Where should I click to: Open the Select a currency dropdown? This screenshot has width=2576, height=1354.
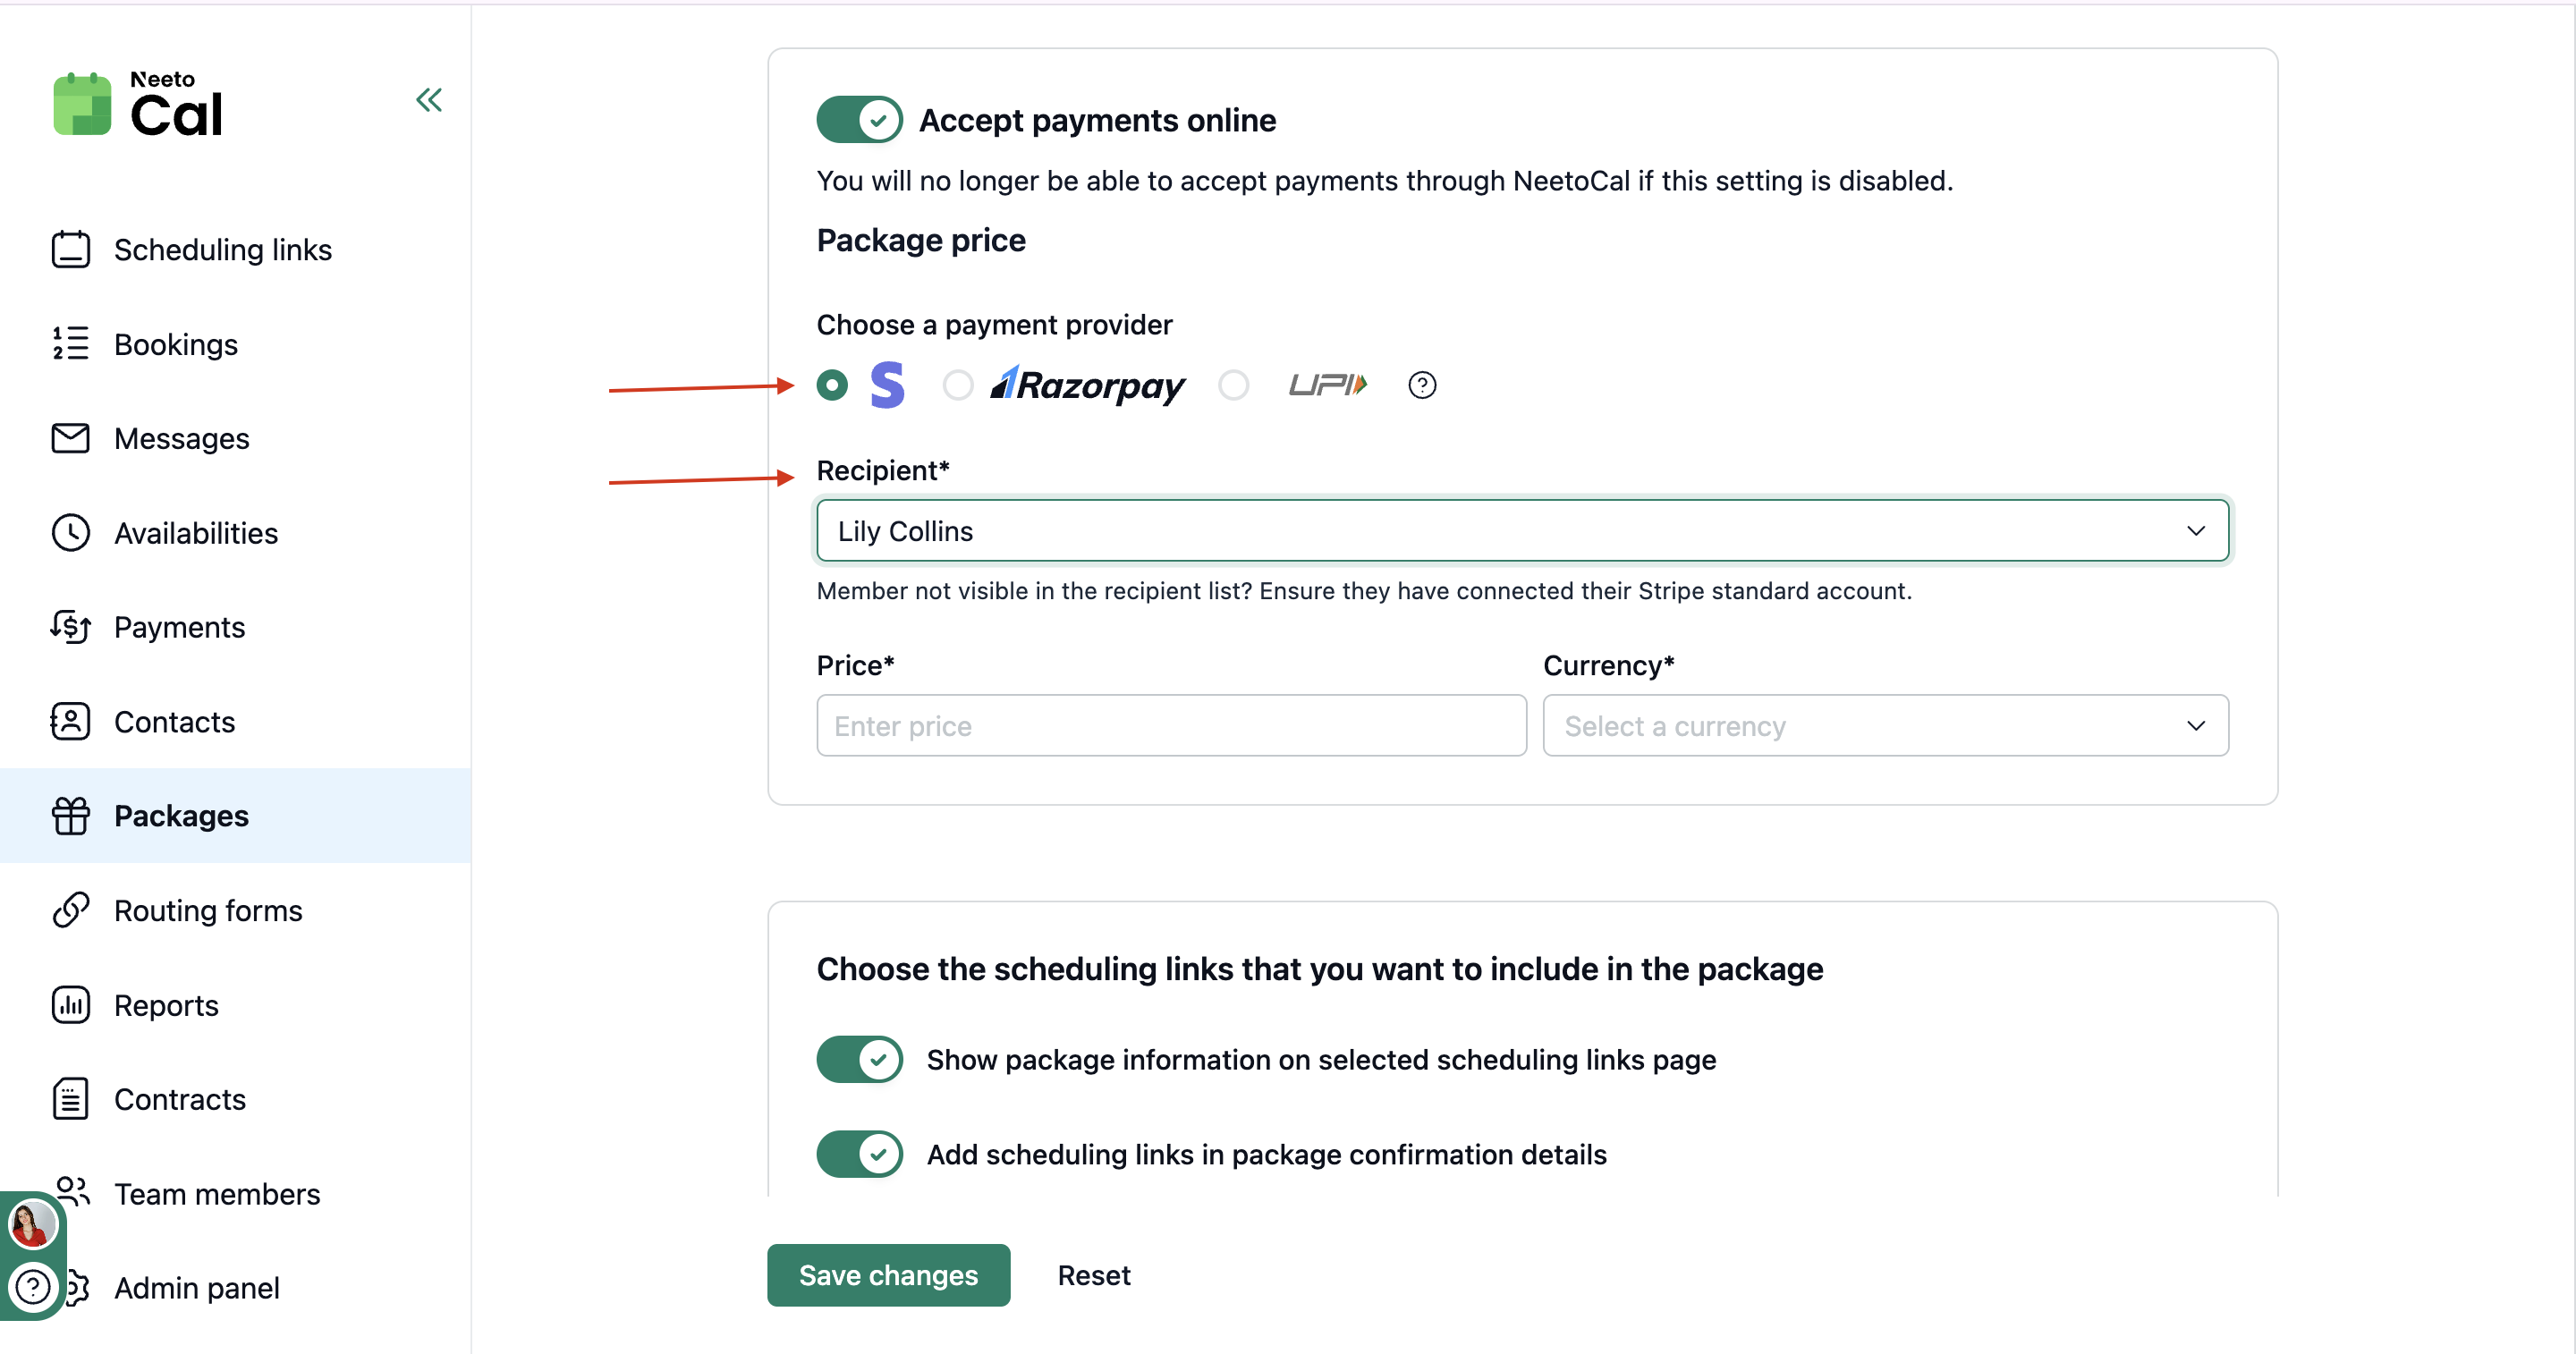coord(1884,726)
